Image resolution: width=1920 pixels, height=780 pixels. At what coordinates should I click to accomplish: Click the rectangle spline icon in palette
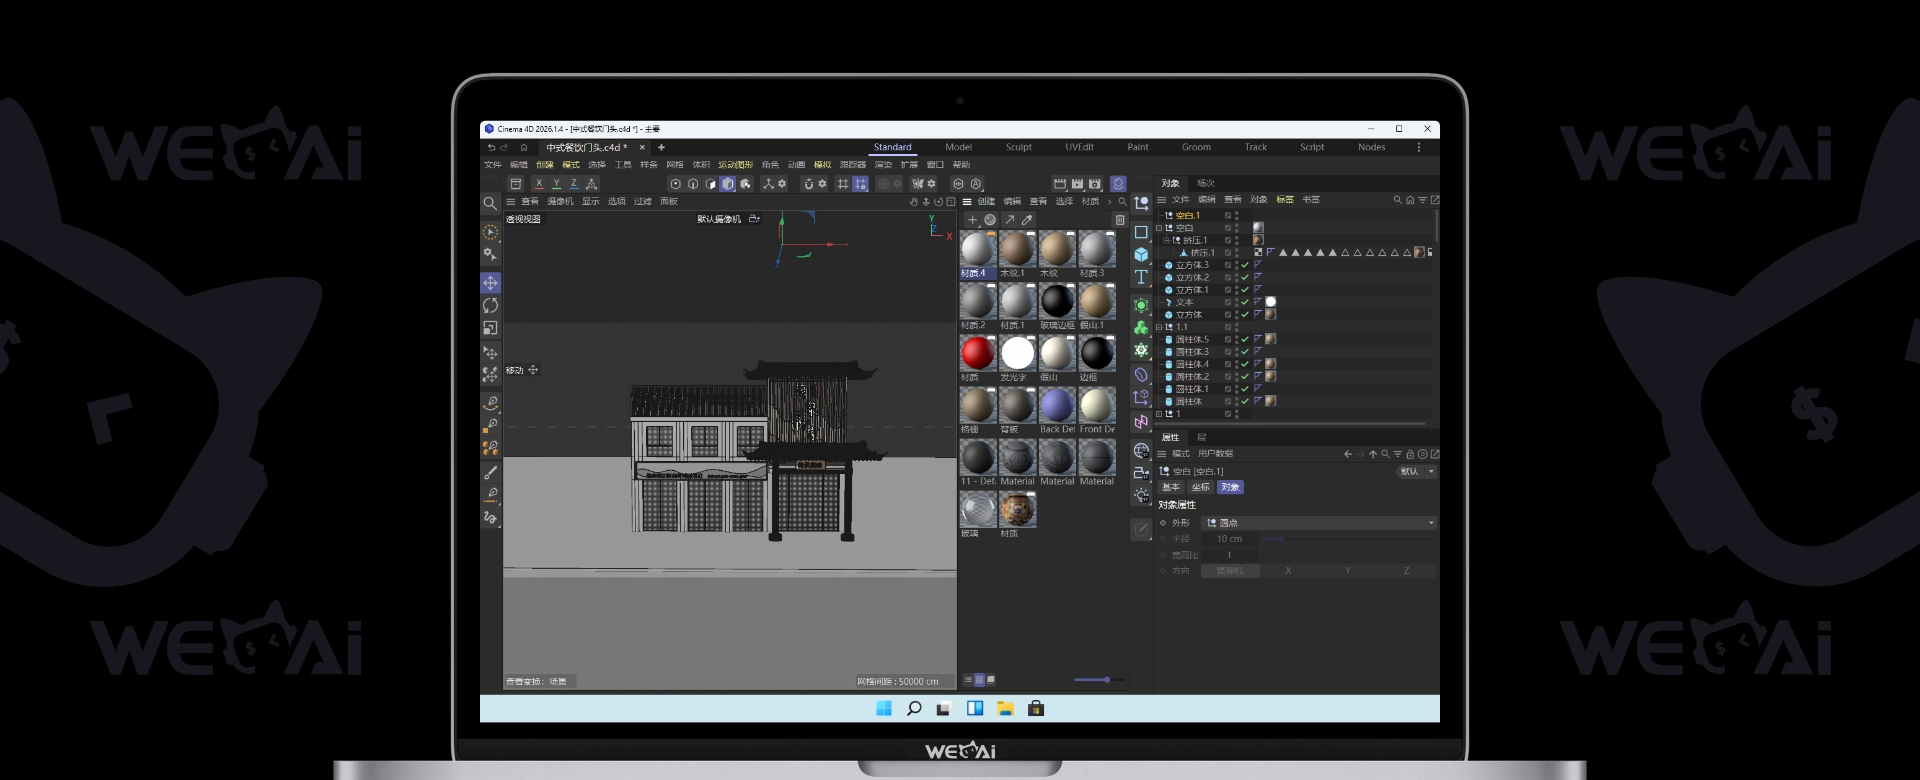[1141, 232]
